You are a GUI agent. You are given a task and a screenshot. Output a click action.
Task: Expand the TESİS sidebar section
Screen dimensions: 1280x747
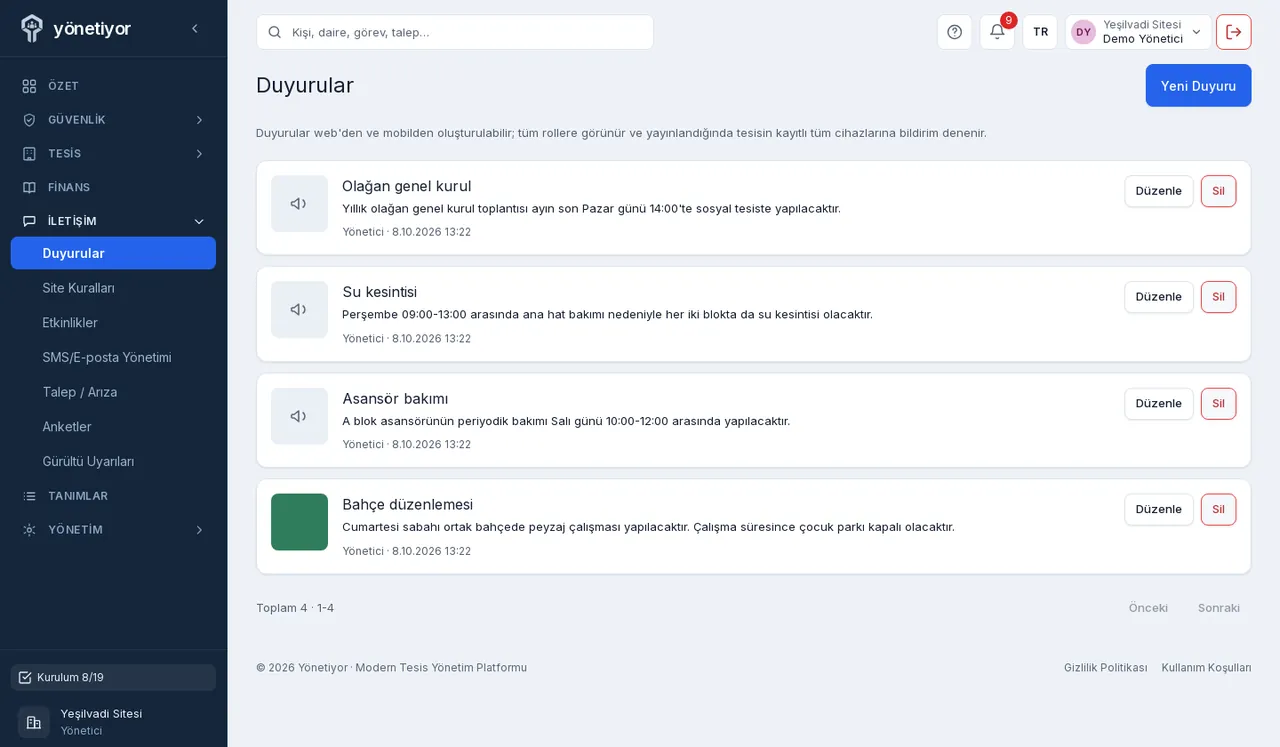(x=113, y=154)
